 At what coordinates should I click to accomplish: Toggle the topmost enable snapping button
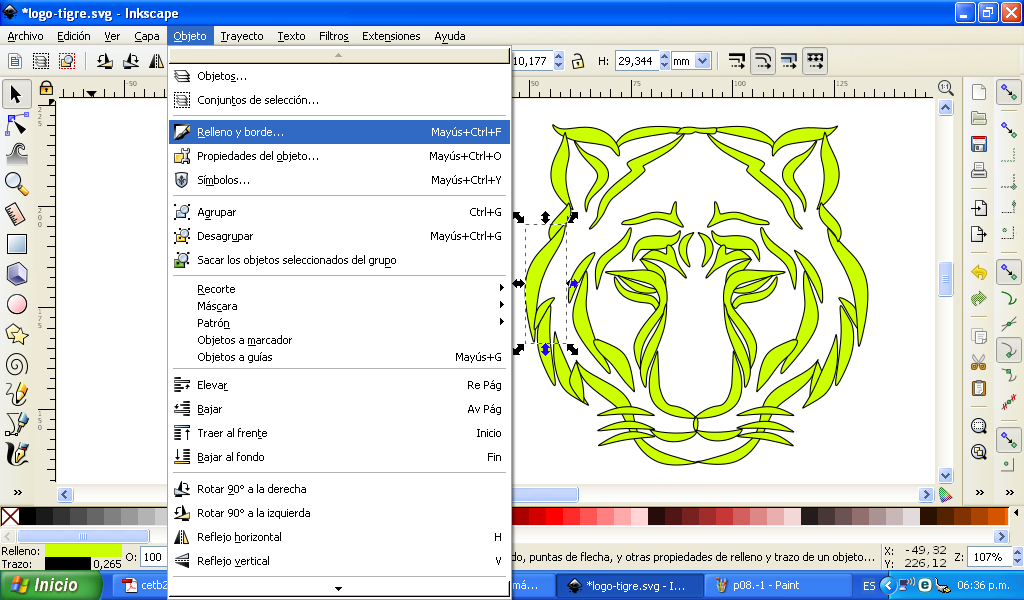1009,92
